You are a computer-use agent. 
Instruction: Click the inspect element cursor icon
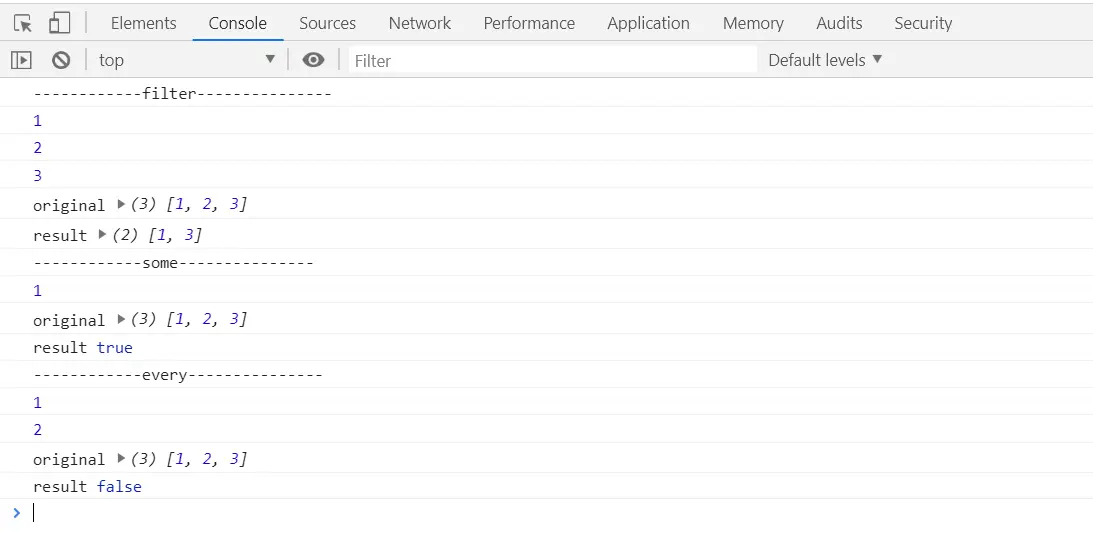click(x=23, y=23)
